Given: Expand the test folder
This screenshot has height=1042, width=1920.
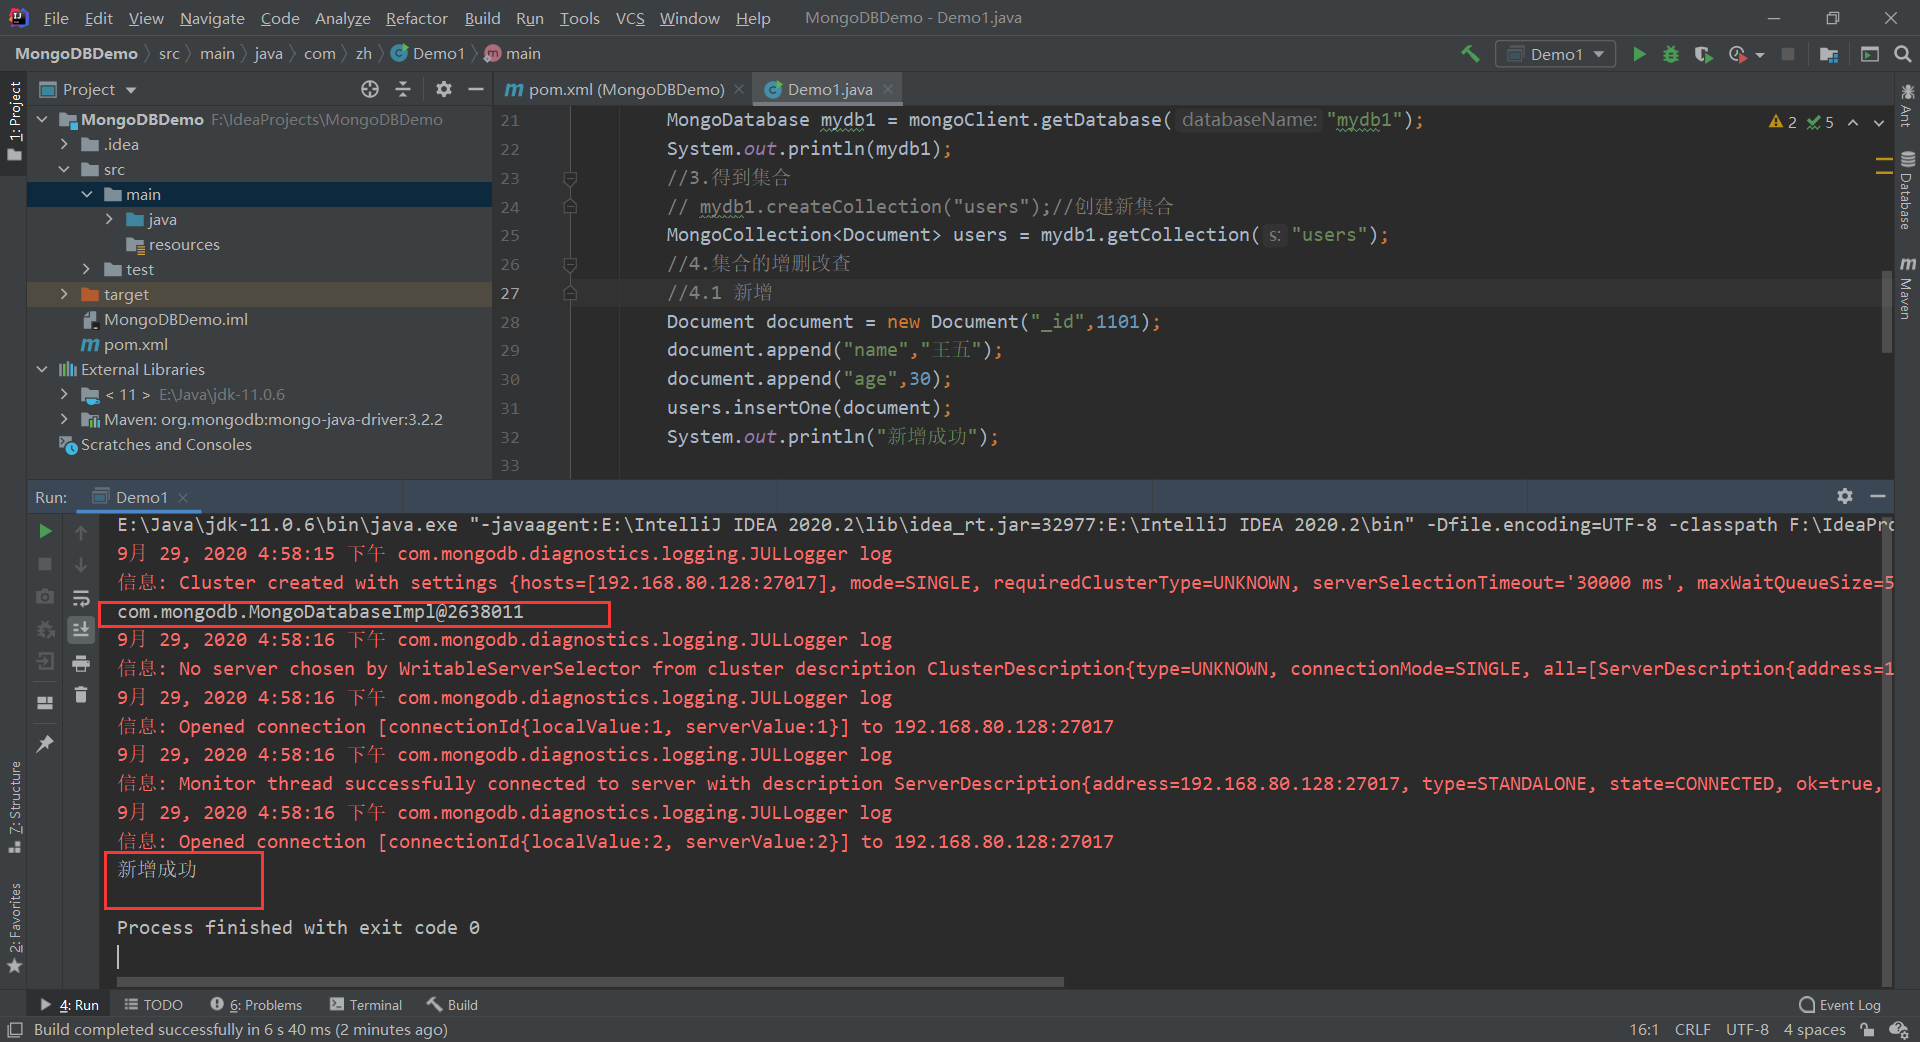Looking at the screenshot, I should (86, 269).
